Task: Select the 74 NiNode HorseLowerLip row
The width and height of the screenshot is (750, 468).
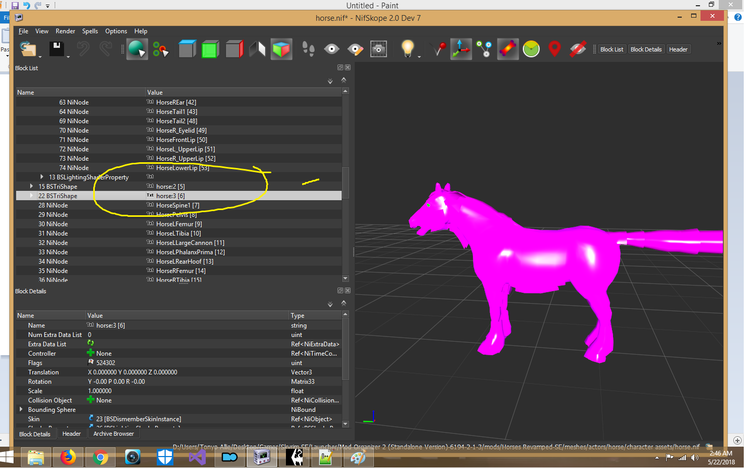Action: point(179,167)
